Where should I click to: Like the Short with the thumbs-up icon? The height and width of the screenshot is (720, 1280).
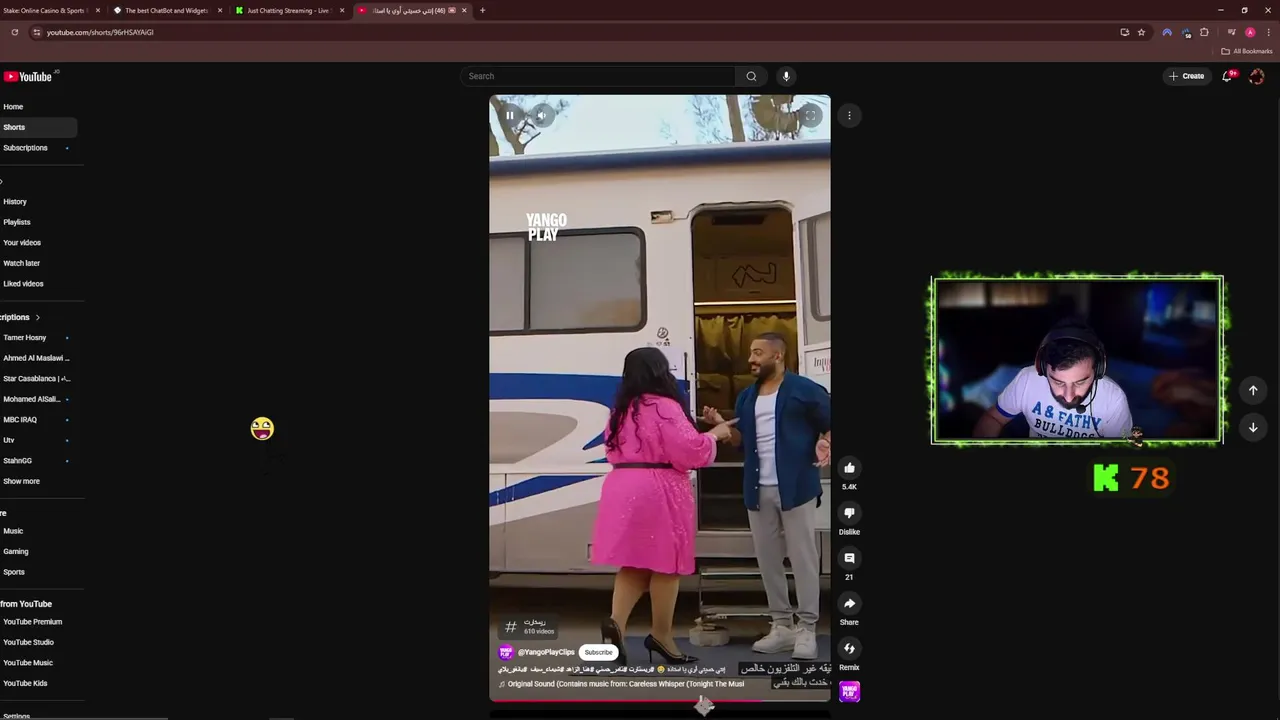(849, 467)
